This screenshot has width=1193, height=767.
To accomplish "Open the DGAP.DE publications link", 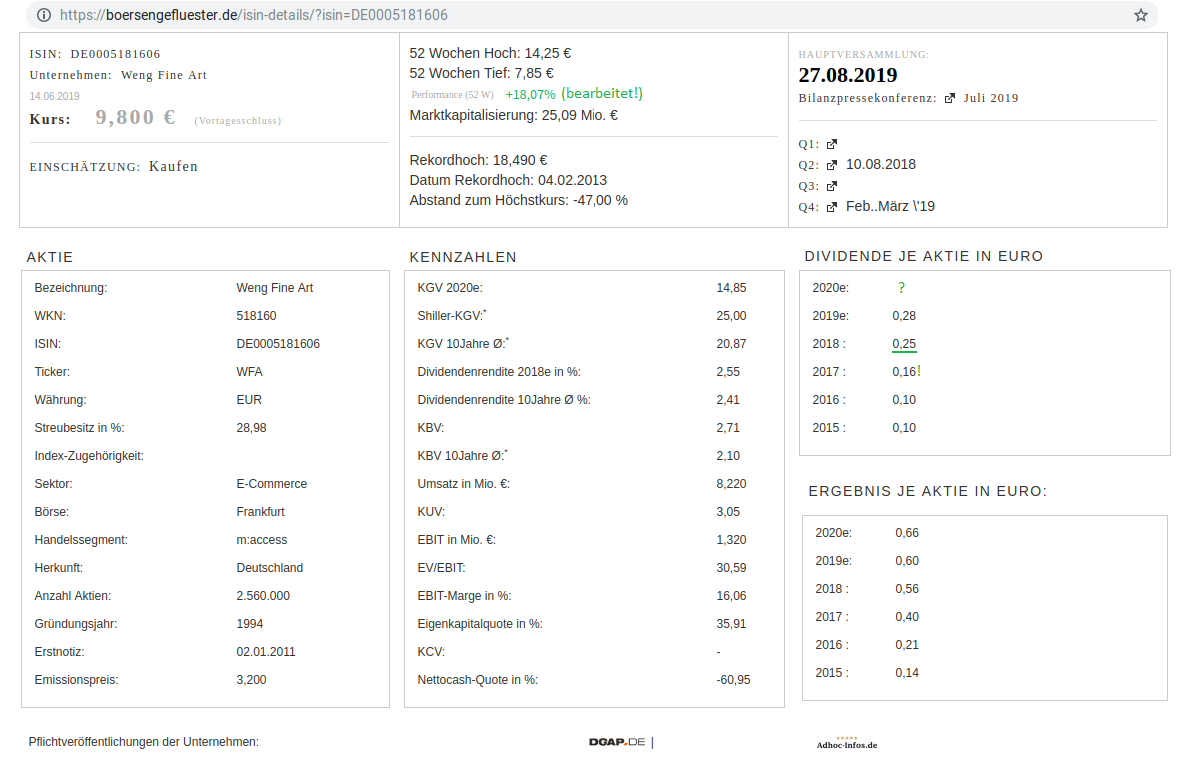I will tap(617, 742).
